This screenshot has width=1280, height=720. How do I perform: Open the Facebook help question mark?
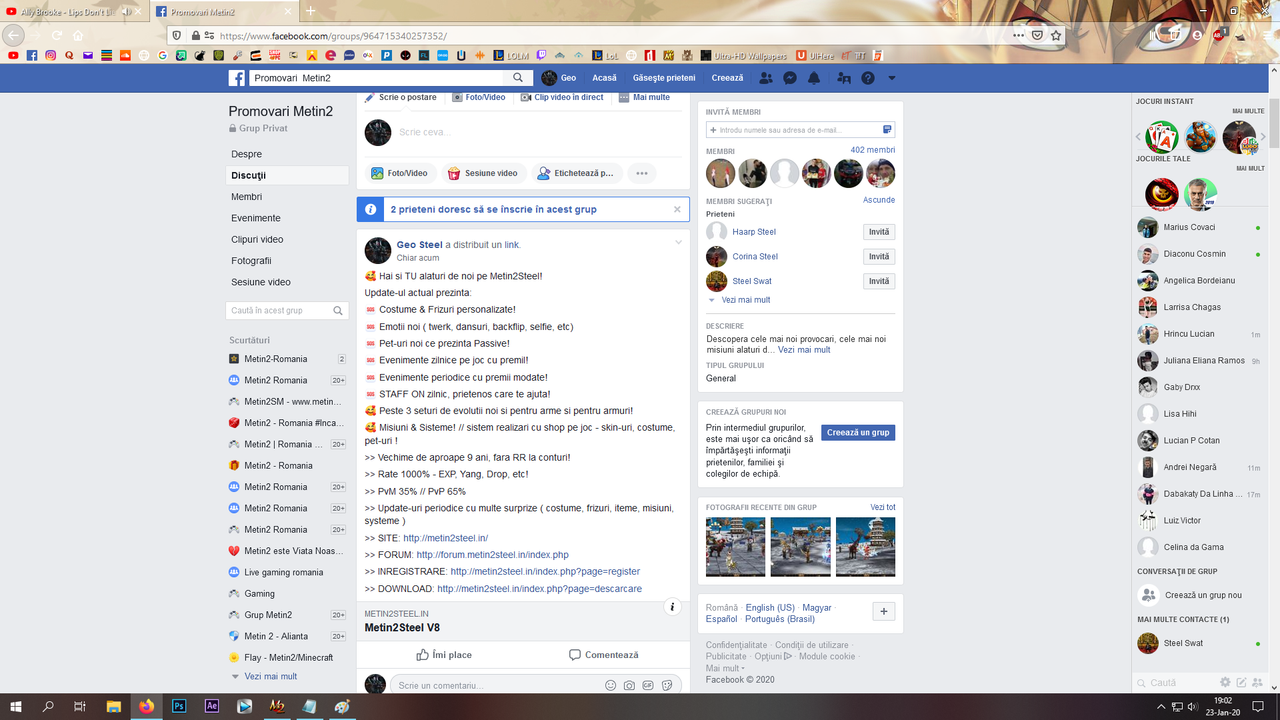point(868,78)
